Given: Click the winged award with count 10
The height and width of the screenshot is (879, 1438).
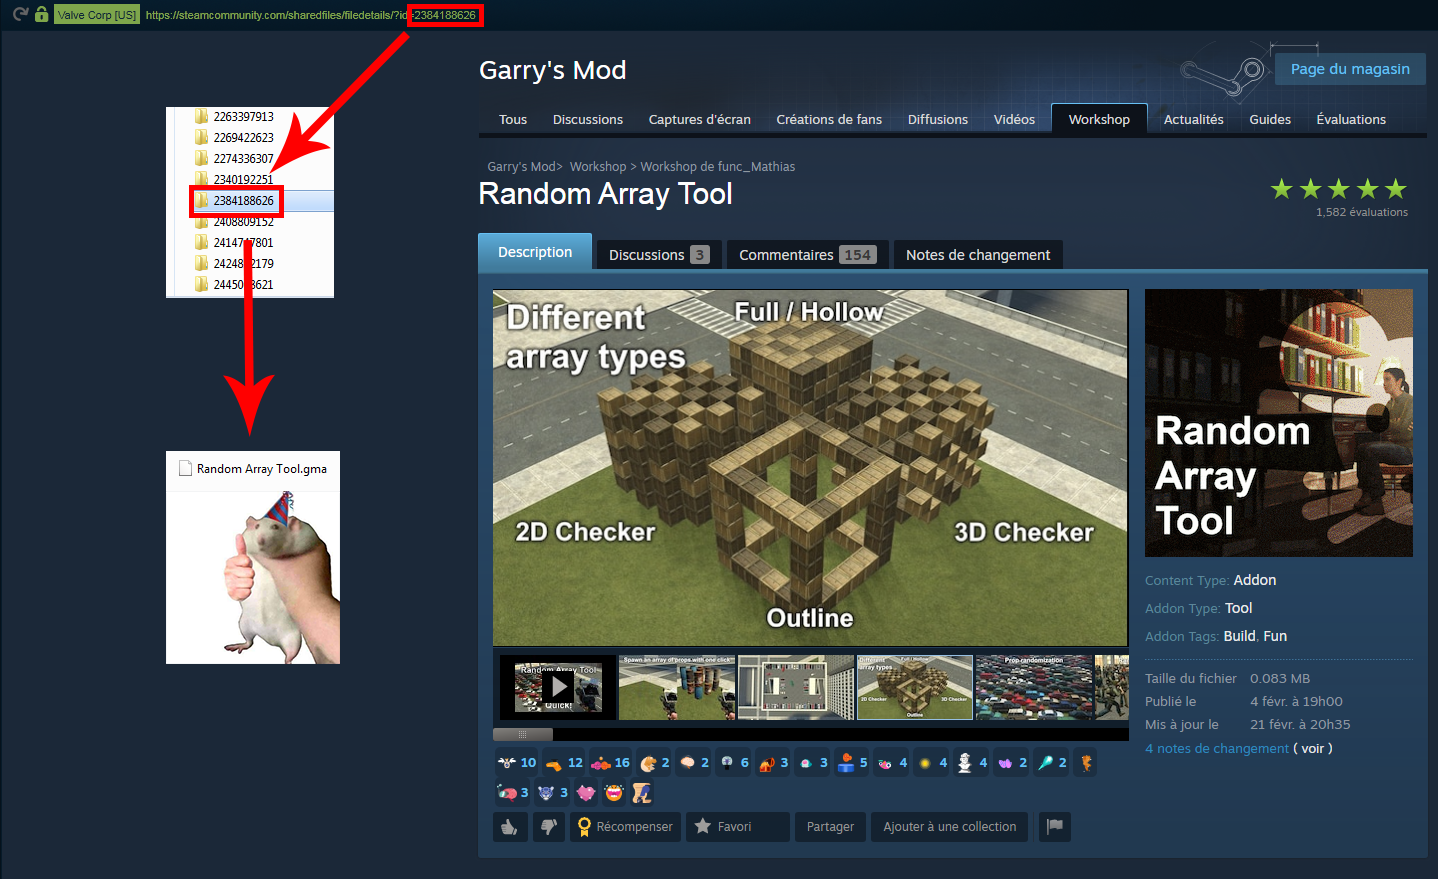Looking at the screenshot, I should (x=517, y=763).
